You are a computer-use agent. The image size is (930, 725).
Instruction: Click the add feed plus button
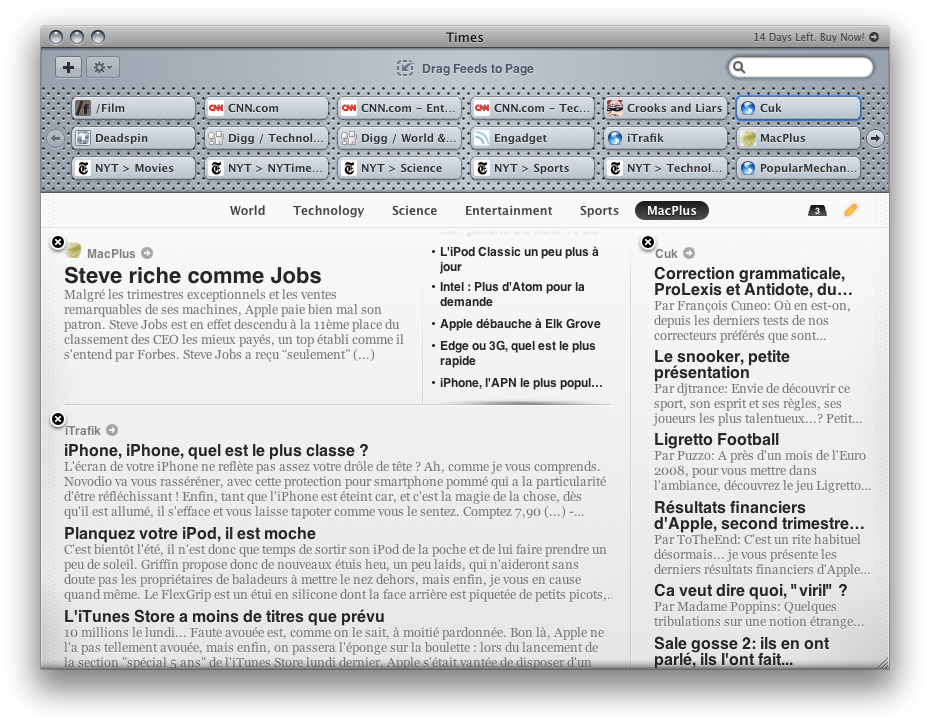pyautogui.click(x=68, y=67)
